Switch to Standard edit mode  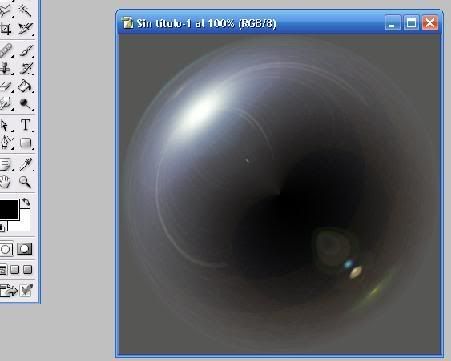[6, 249]
